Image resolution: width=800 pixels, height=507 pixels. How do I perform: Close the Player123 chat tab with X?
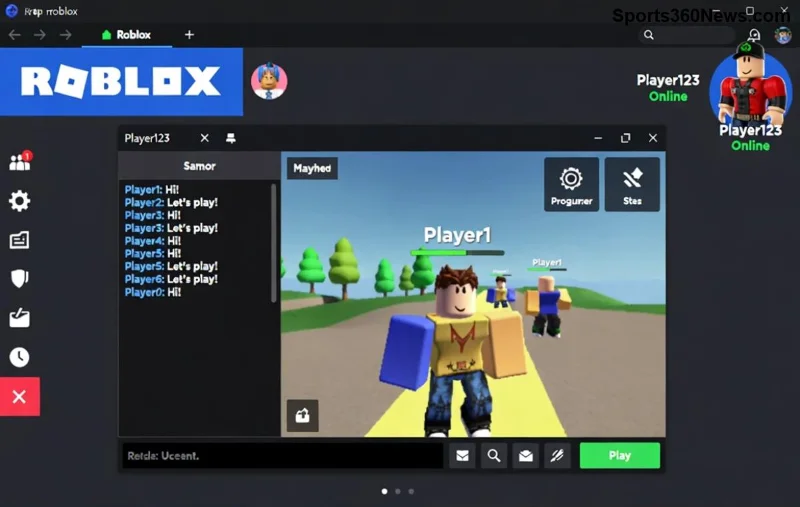tap(205, 138)
